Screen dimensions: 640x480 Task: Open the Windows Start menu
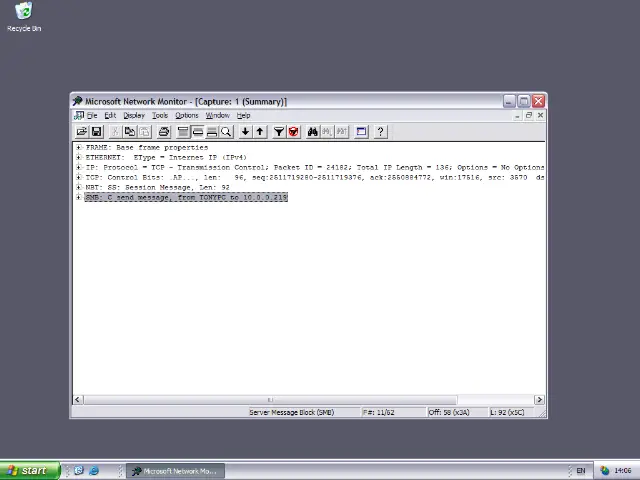pos(30,471)
